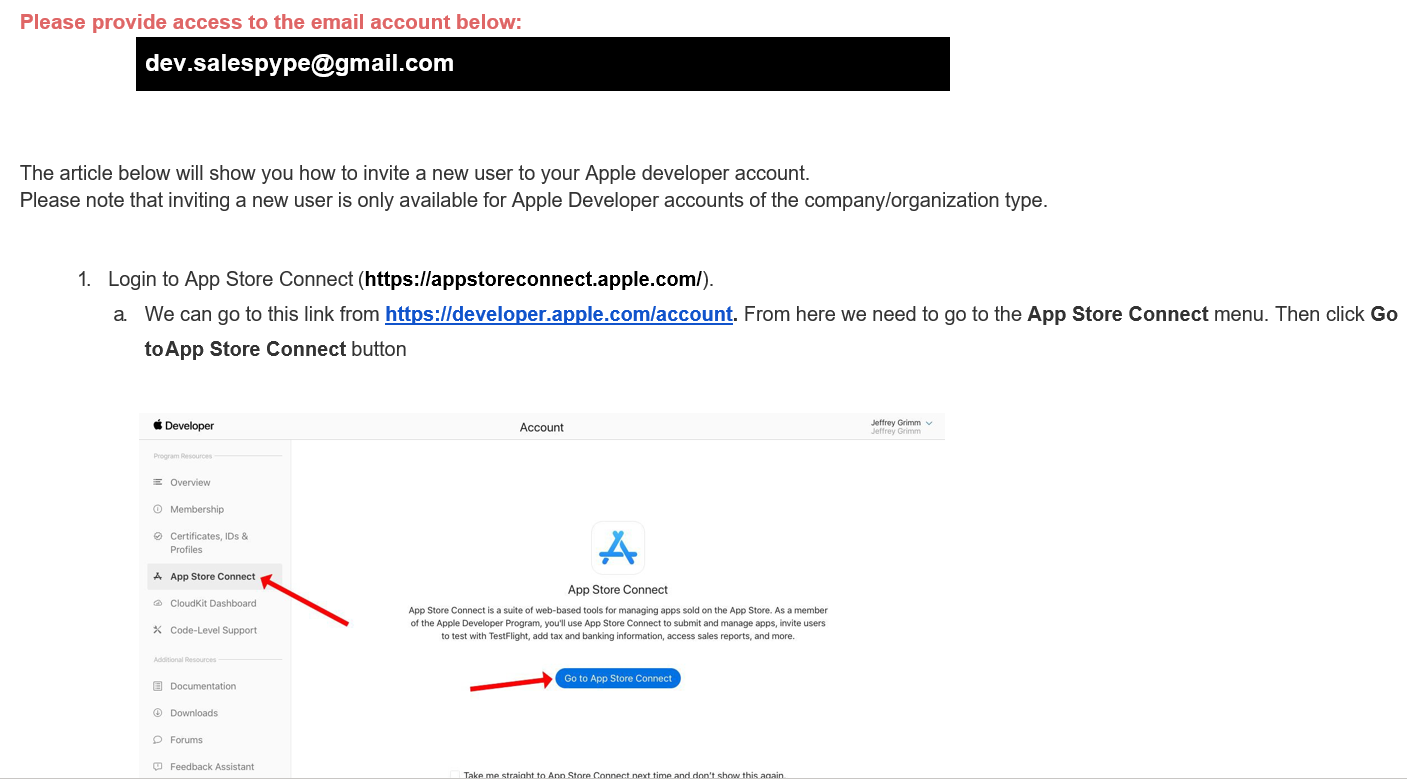Viewport: 1407px width, 779px height.
Task: Click the Program Resources section label
Action: pos(182,456)
